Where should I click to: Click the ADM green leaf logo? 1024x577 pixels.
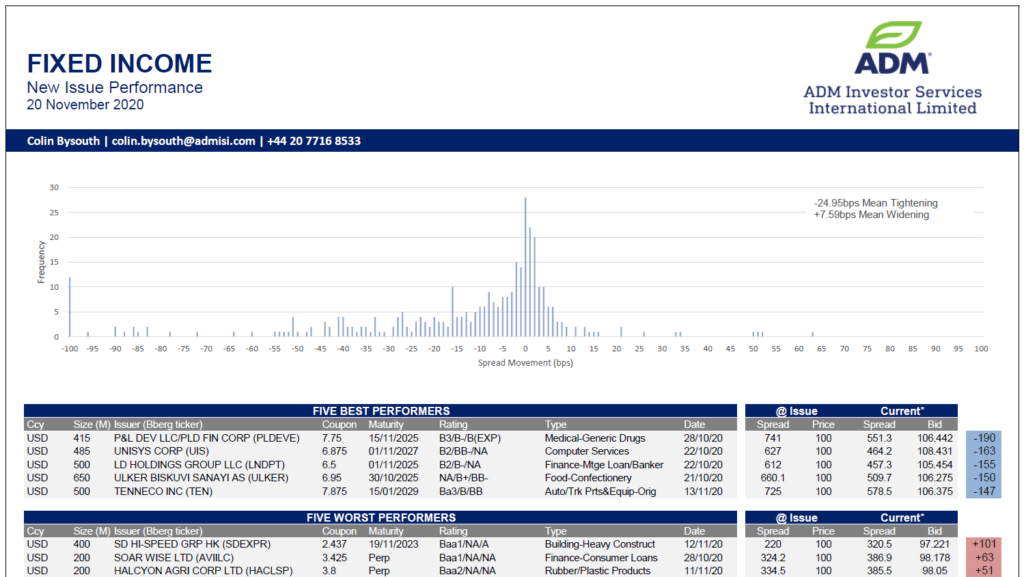click(893, 35)
